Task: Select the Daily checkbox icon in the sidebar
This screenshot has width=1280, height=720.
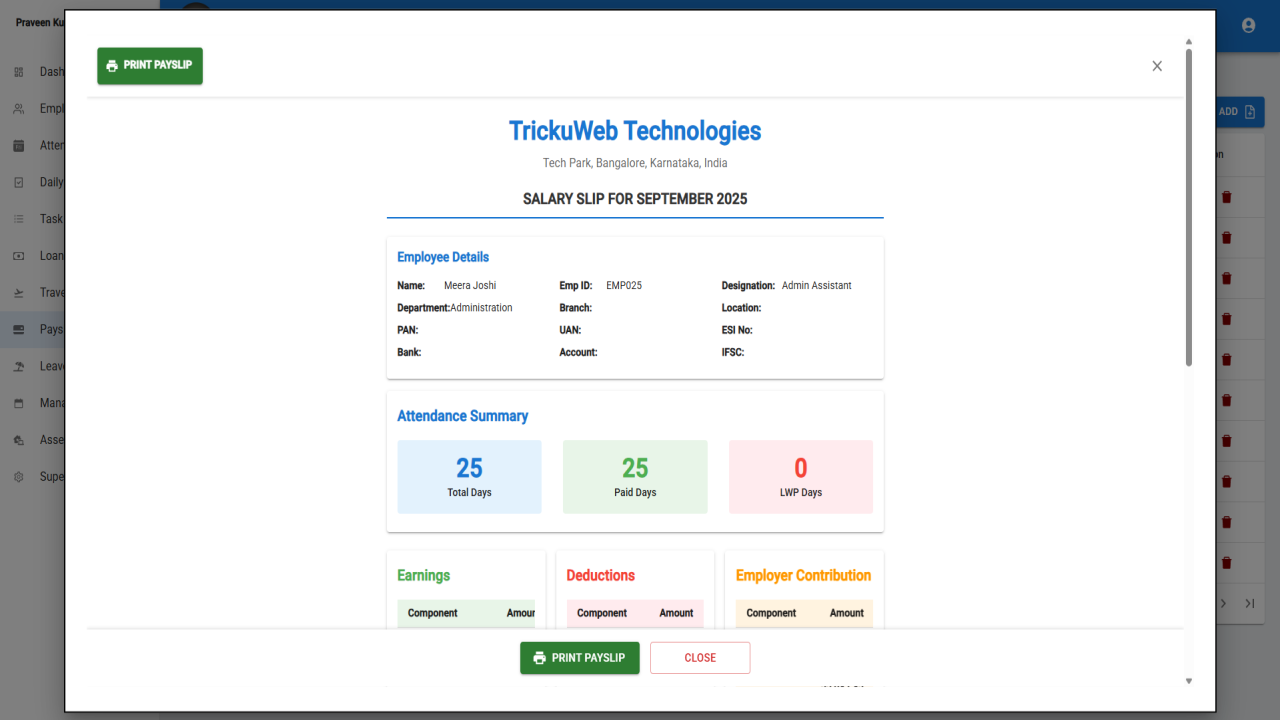Action: [x=18, y=183]
